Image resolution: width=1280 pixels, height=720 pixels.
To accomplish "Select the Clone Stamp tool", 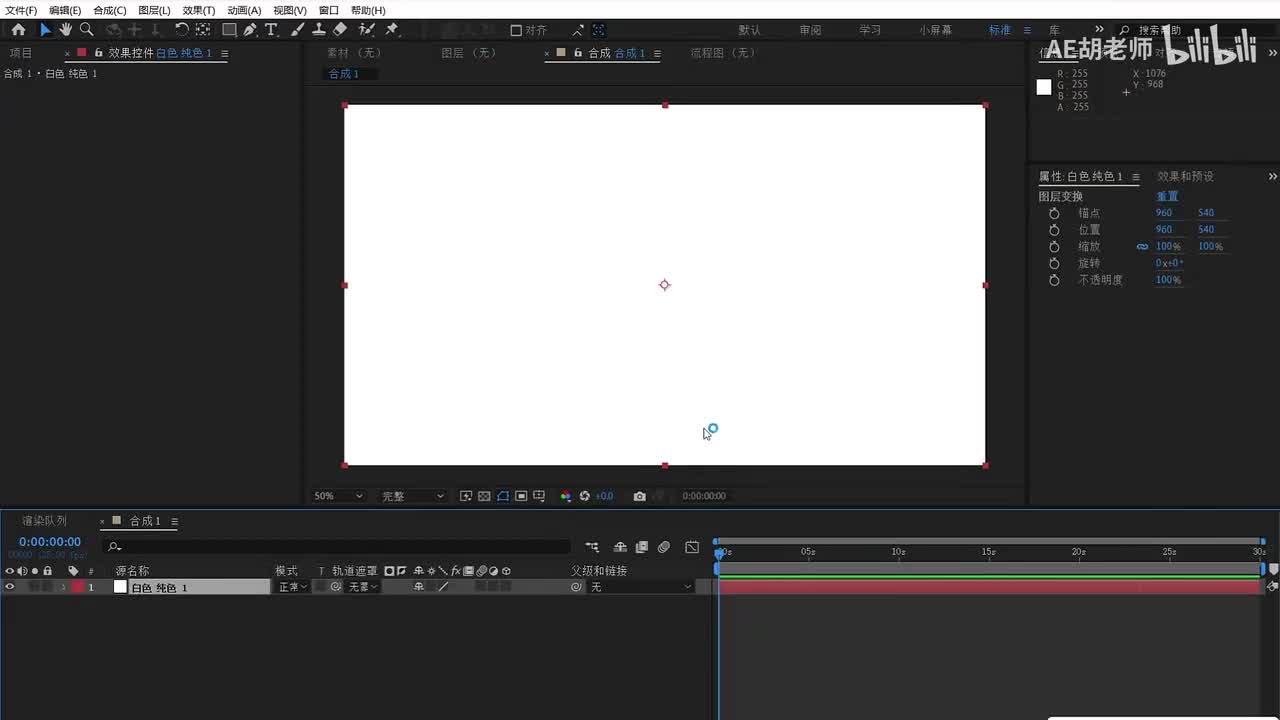I will pyautogui.click(x=319, y=30).
